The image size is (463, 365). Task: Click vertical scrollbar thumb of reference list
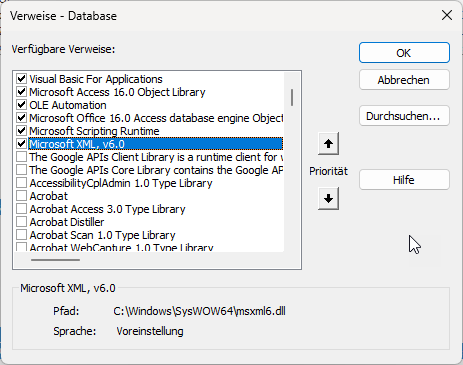(x=292, y=97)
